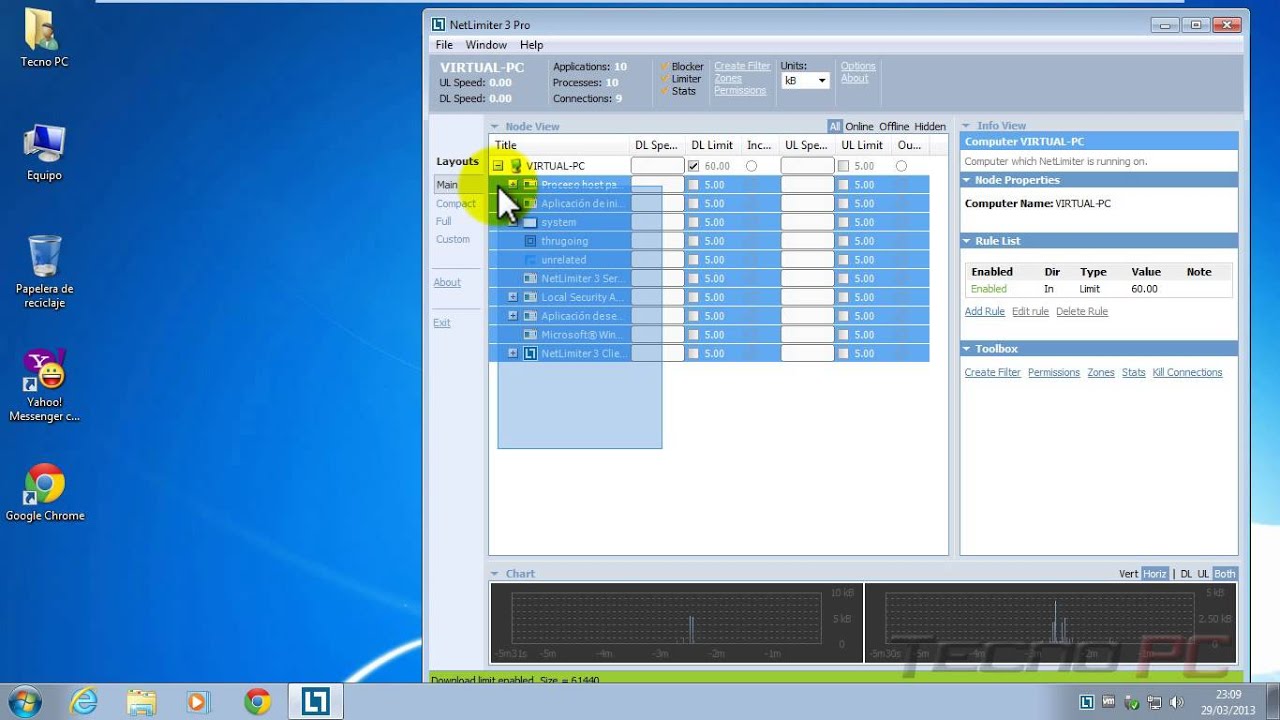The height and width of the screenshot is (720, 1280).
Task: Expand the Aplicación dese... node
Action: tap(513, 316)
